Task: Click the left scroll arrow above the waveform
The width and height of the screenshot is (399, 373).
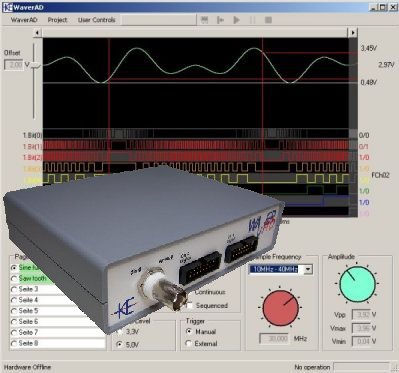Action: point(37,33)
